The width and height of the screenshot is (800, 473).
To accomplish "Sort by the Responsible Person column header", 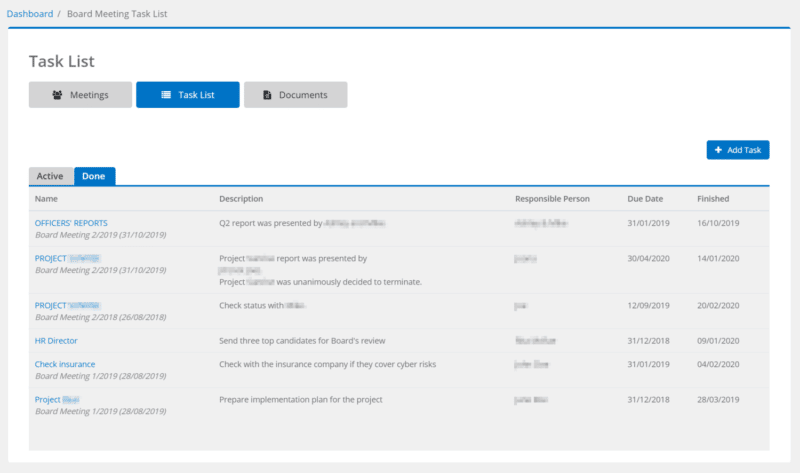I will (552, 199).
